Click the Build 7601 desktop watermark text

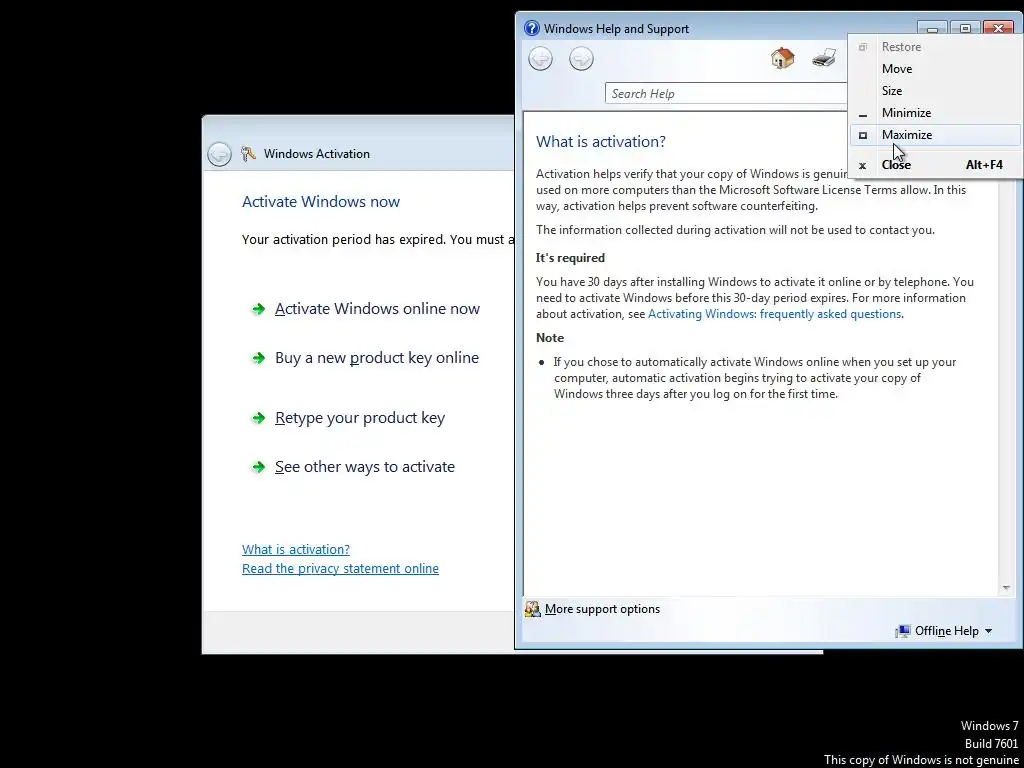pos(991,744)
